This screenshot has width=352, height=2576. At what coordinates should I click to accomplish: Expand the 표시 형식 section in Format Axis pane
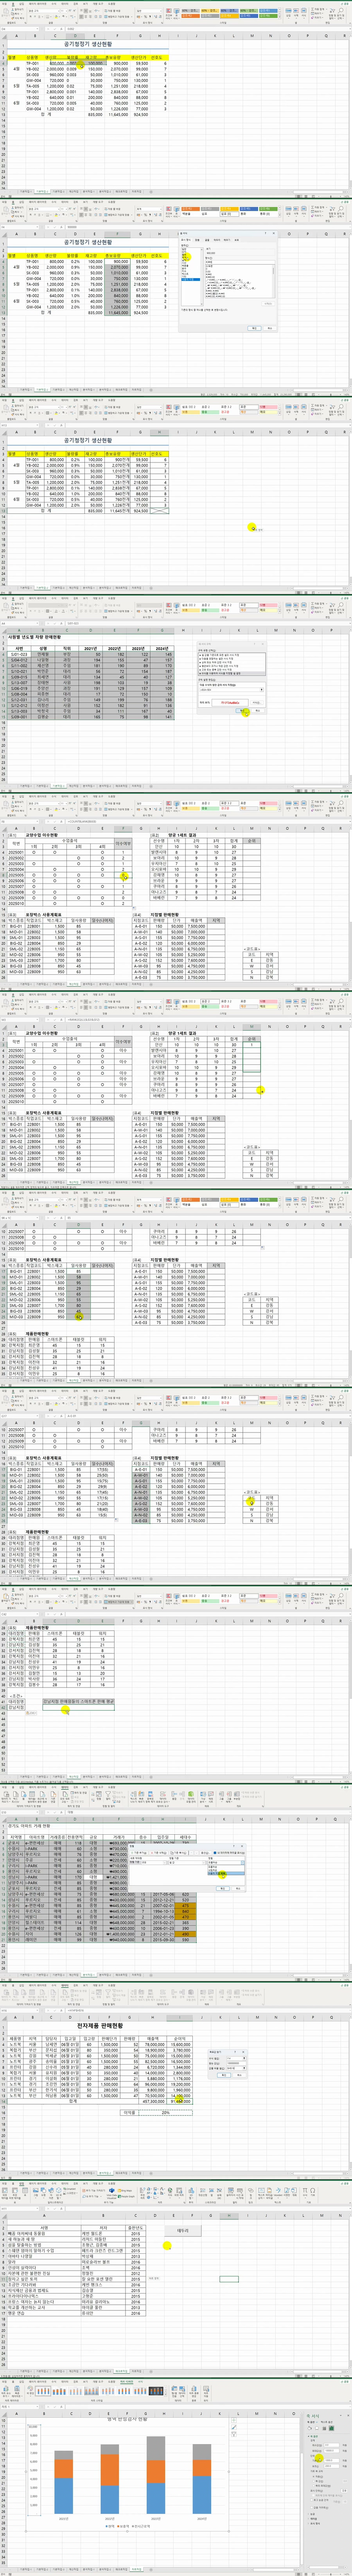click(315, 2524)
